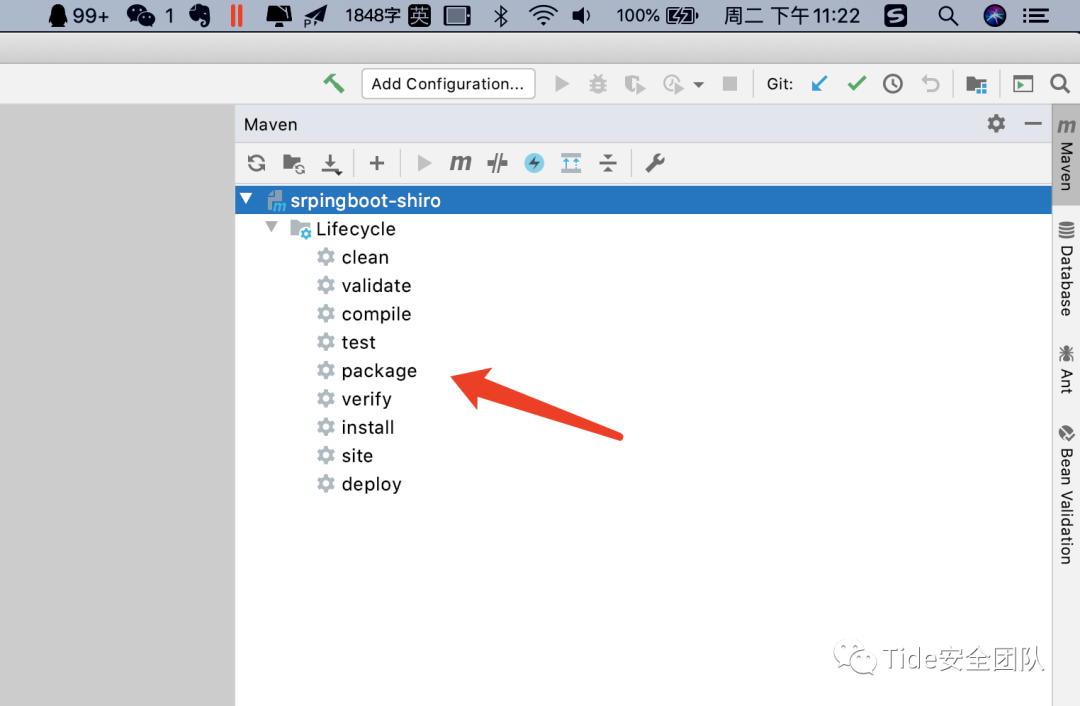Click Show Dependencies diagram icon
The height and width of the screenshot is (706, 1080).
click(571, 163)
